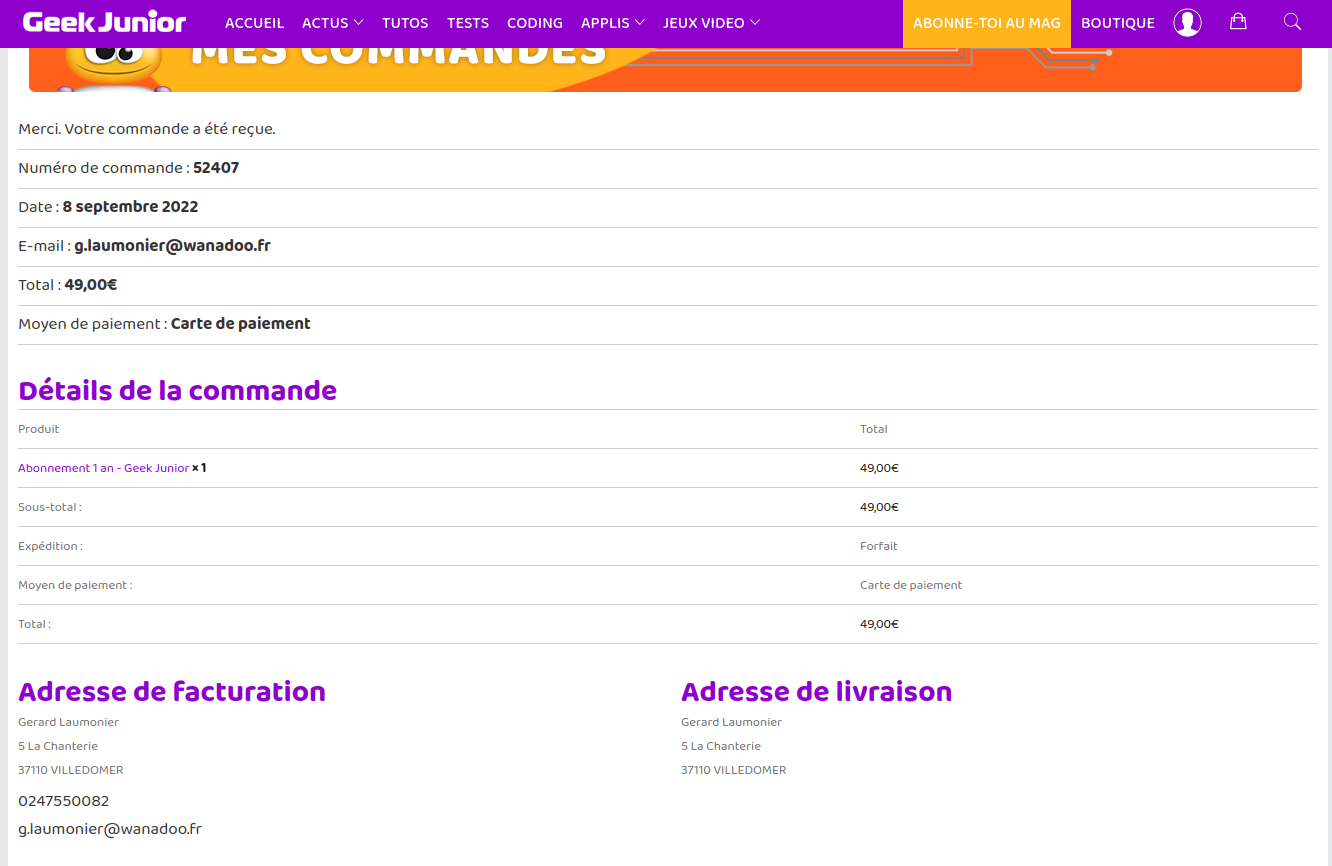1332x866 pixels.
Task: Expand the APPLIS dropdown menu
Action: click(x=612, y=23)
